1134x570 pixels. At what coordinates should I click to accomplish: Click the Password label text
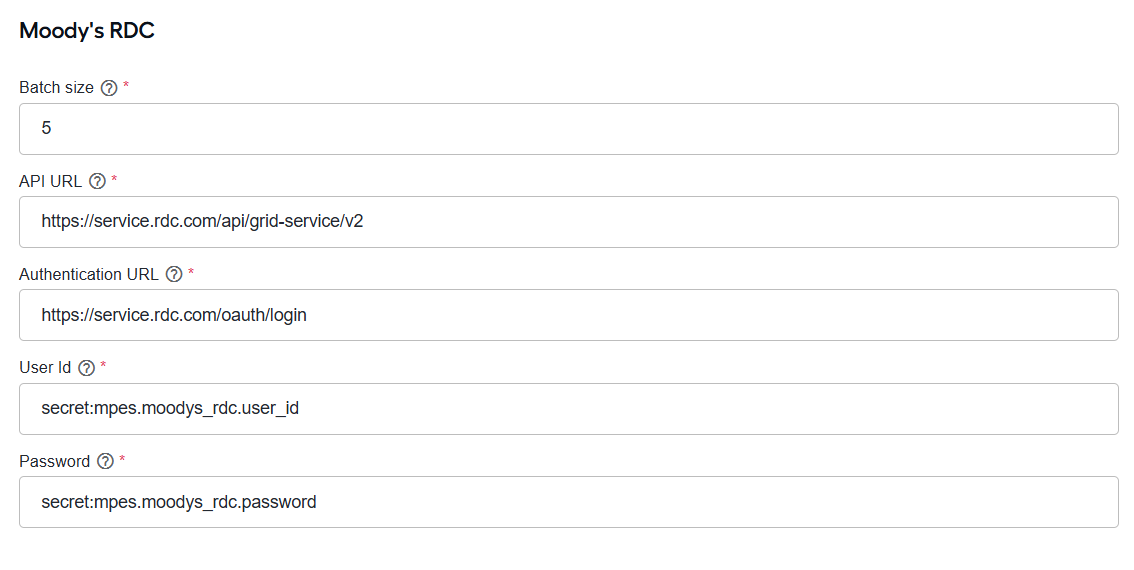(54, 461)
